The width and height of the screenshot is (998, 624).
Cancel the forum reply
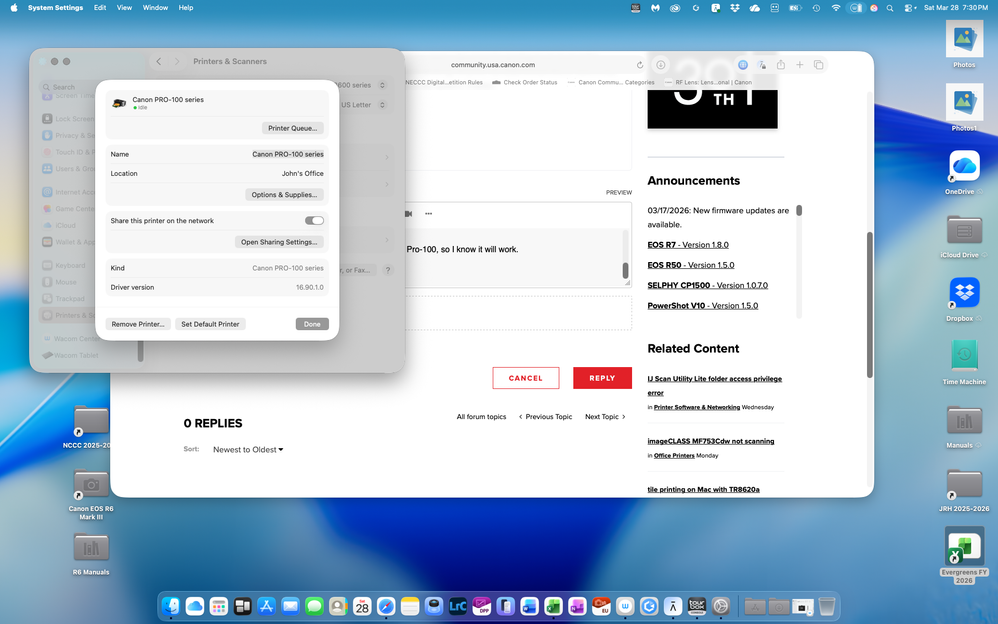tap(526, 378)
